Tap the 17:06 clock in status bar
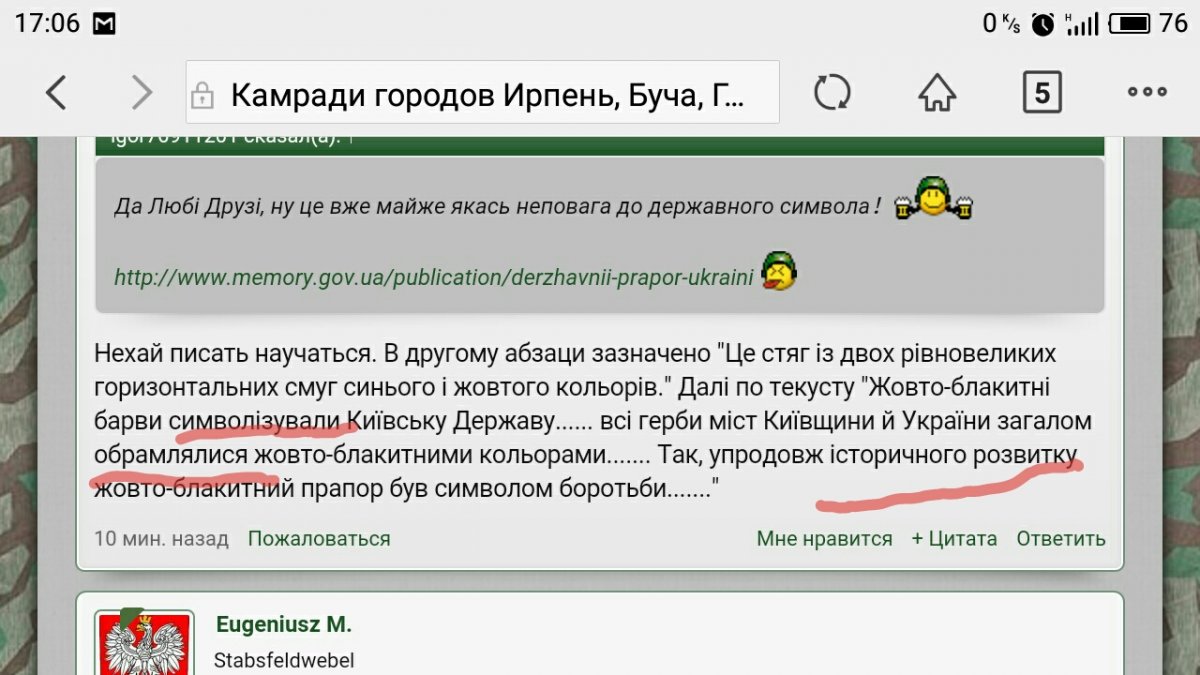The height and width of the screenshot is (675, 1200). point(47,23)
